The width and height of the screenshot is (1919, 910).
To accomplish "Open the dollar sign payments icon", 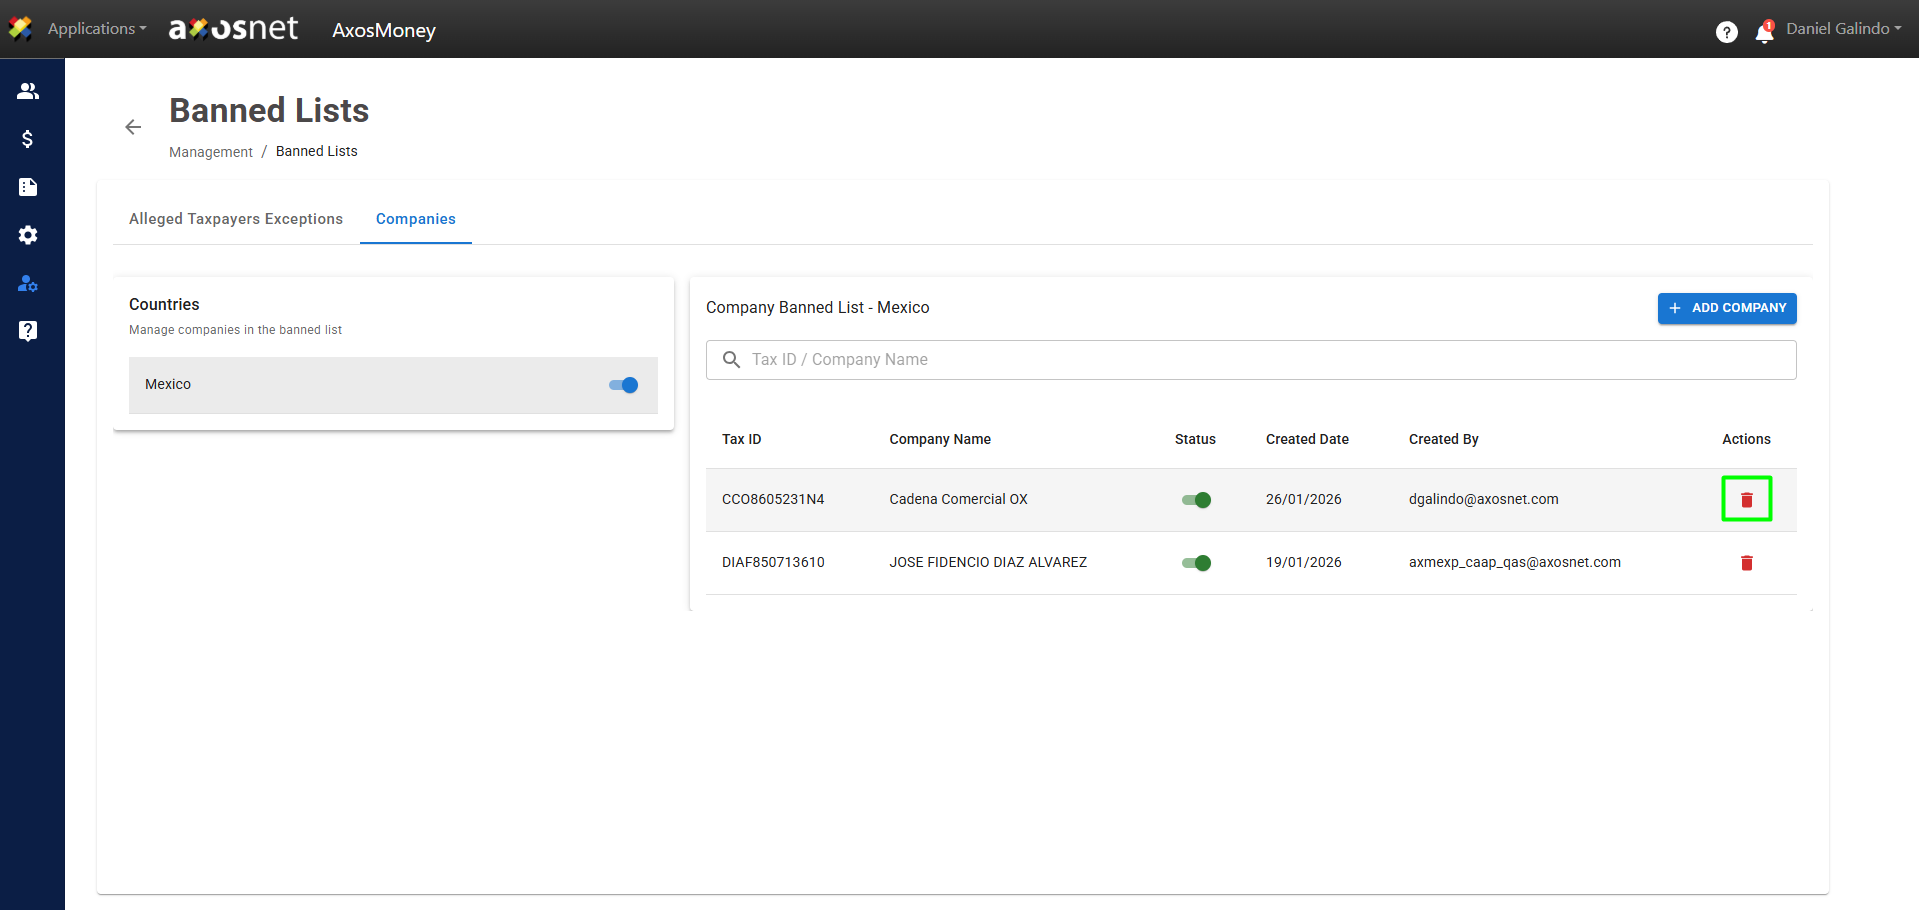I will [x=28, y=139].
